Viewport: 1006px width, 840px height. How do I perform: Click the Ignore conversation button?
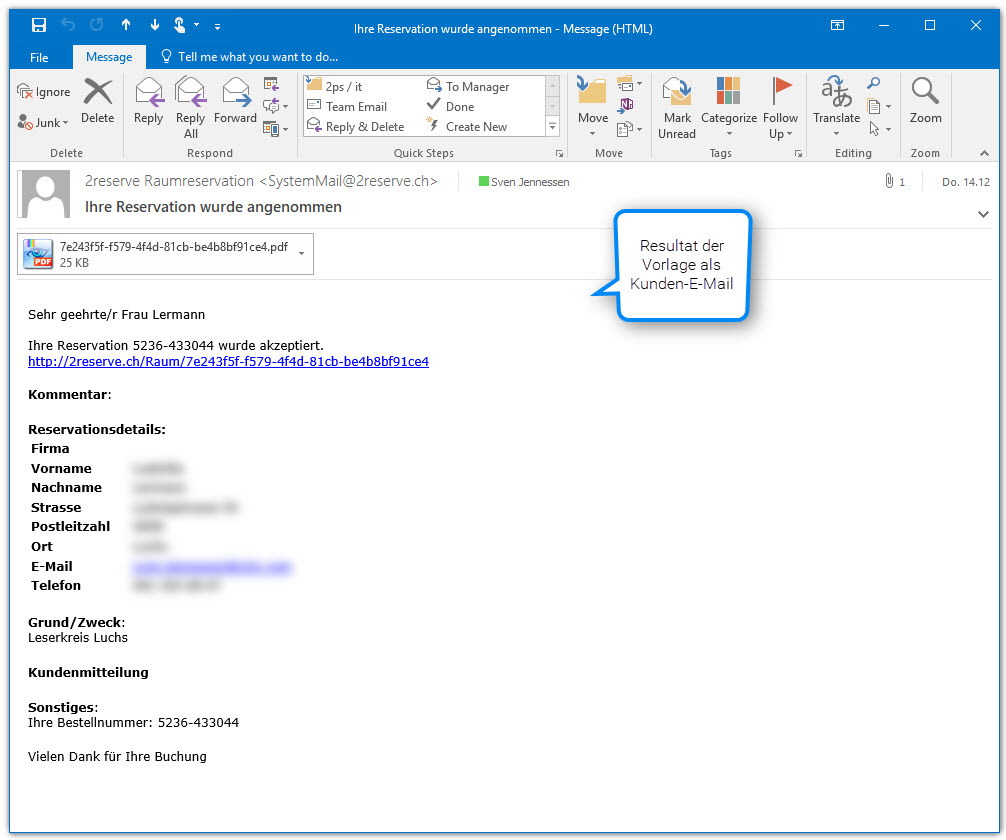tap(44, 92)
